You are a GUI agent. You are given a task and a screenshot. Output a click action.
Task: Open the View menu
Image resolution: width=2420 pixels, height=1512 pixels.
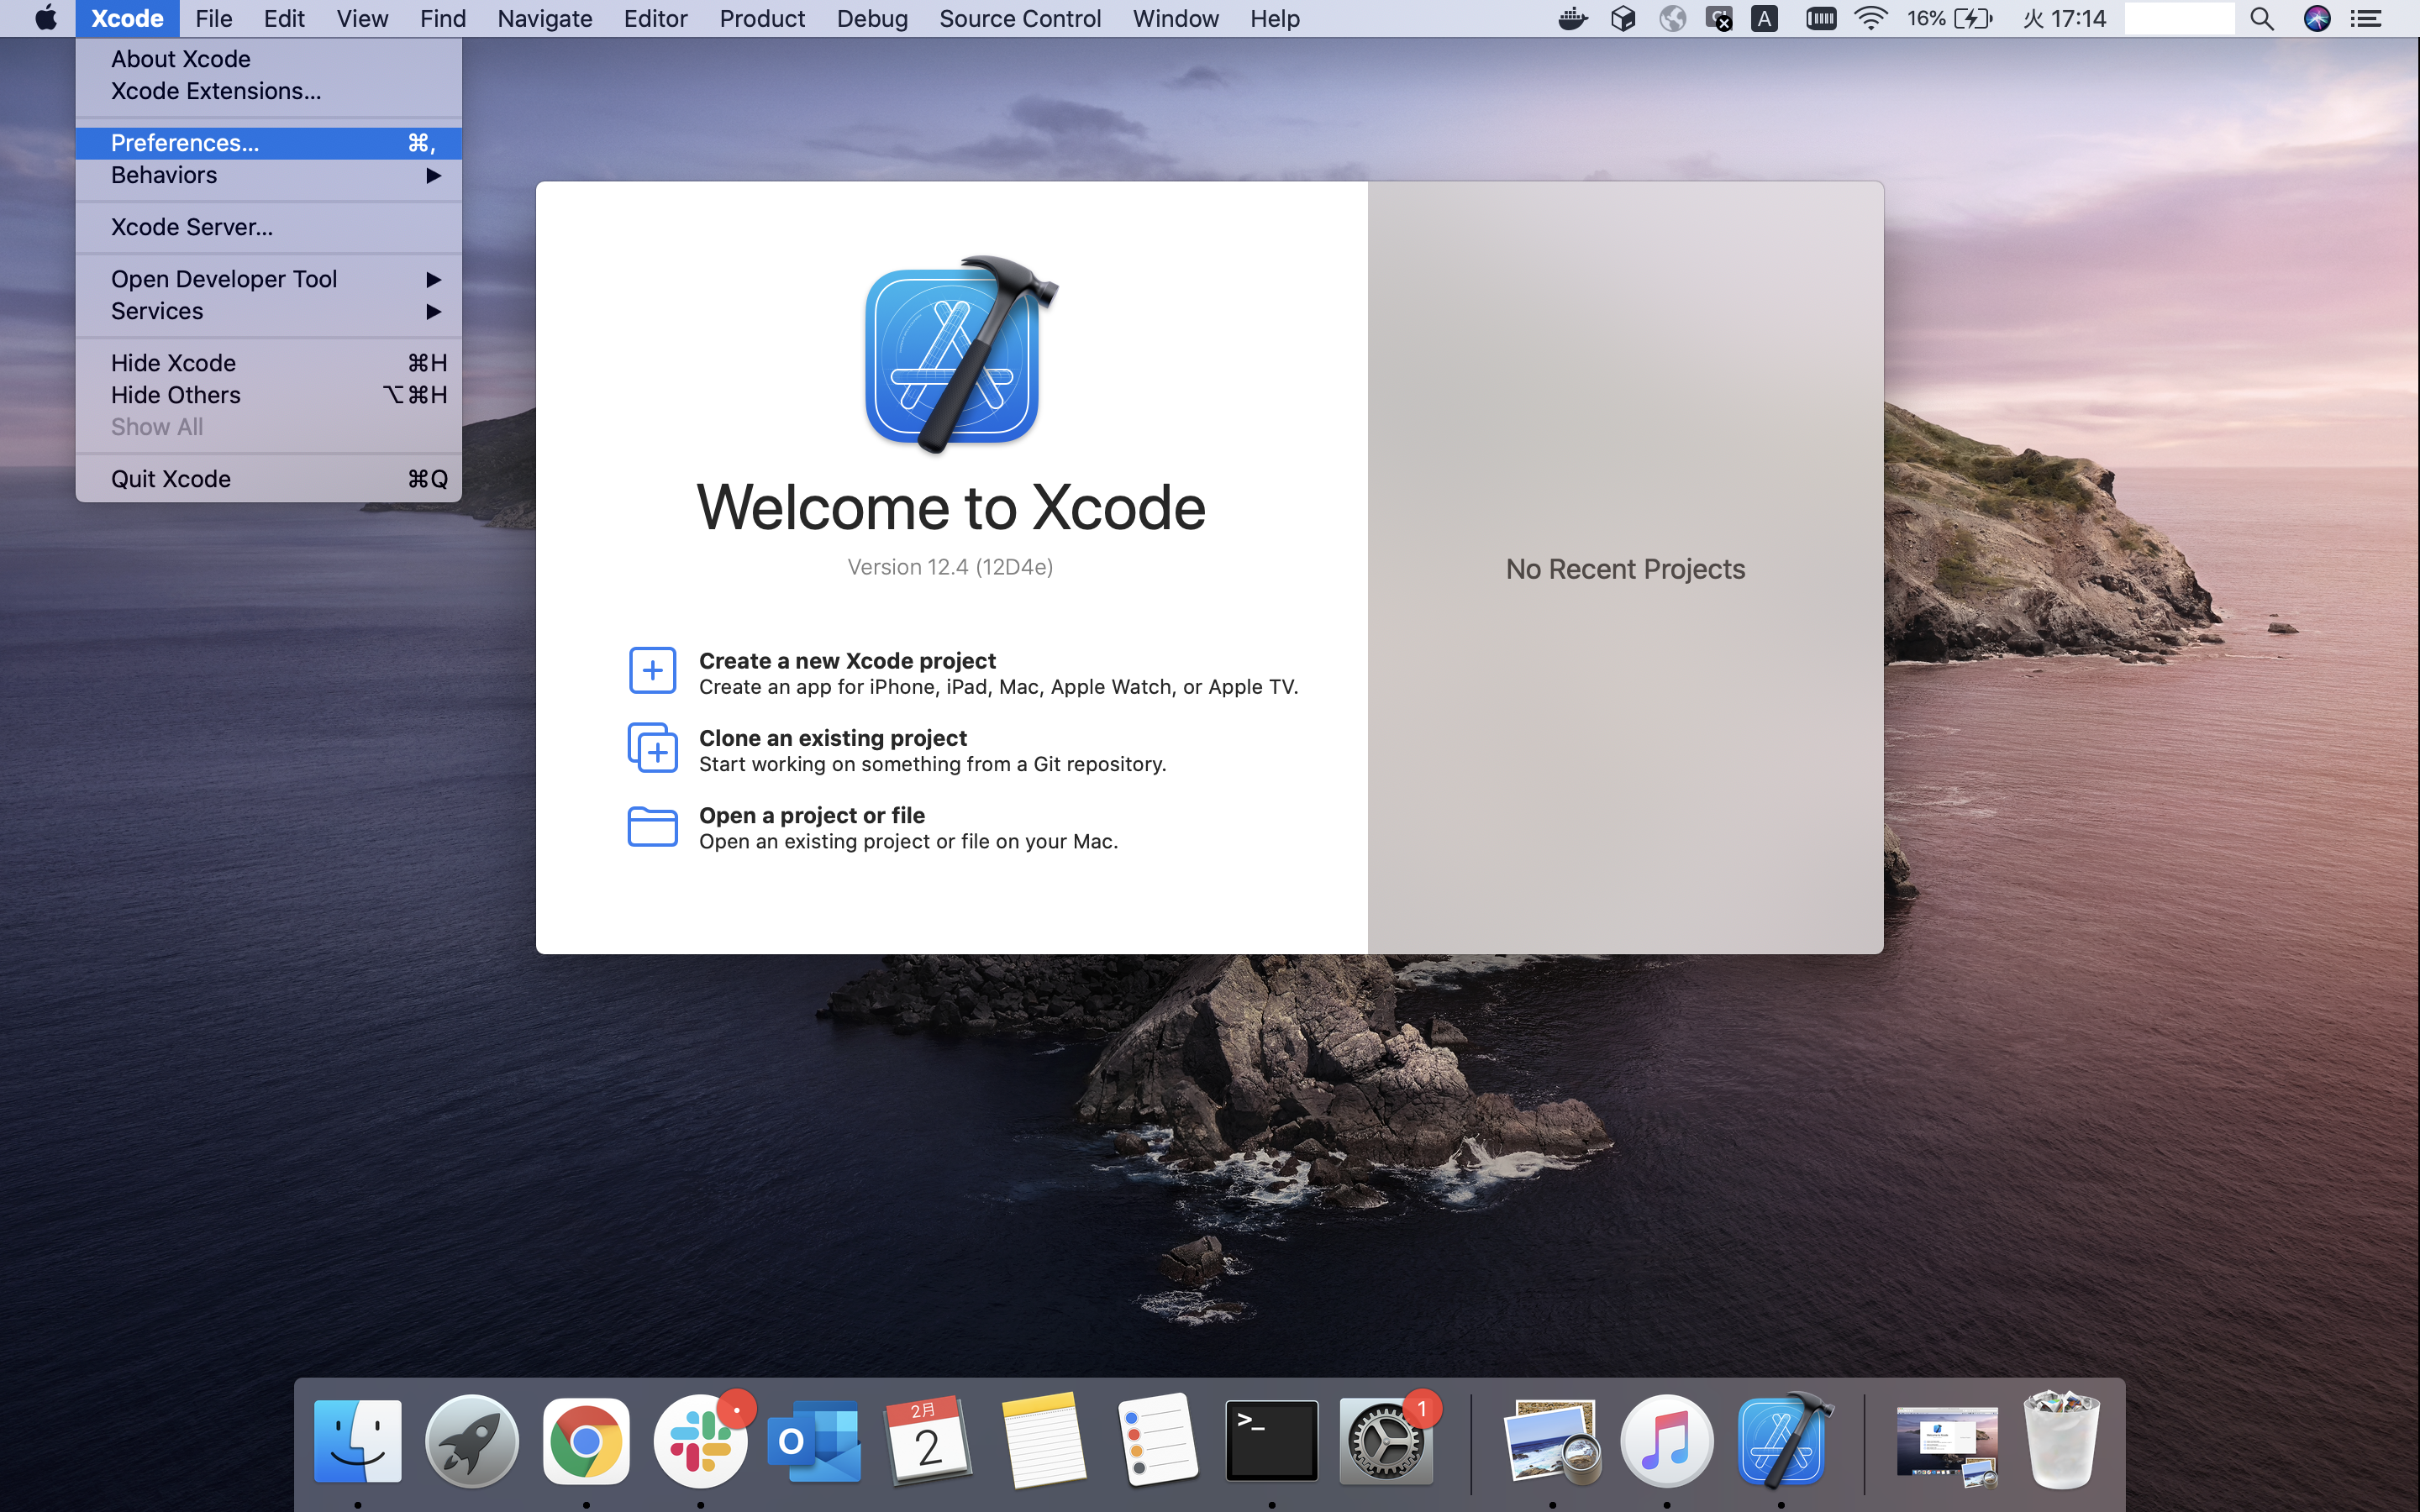pos(362,18)
